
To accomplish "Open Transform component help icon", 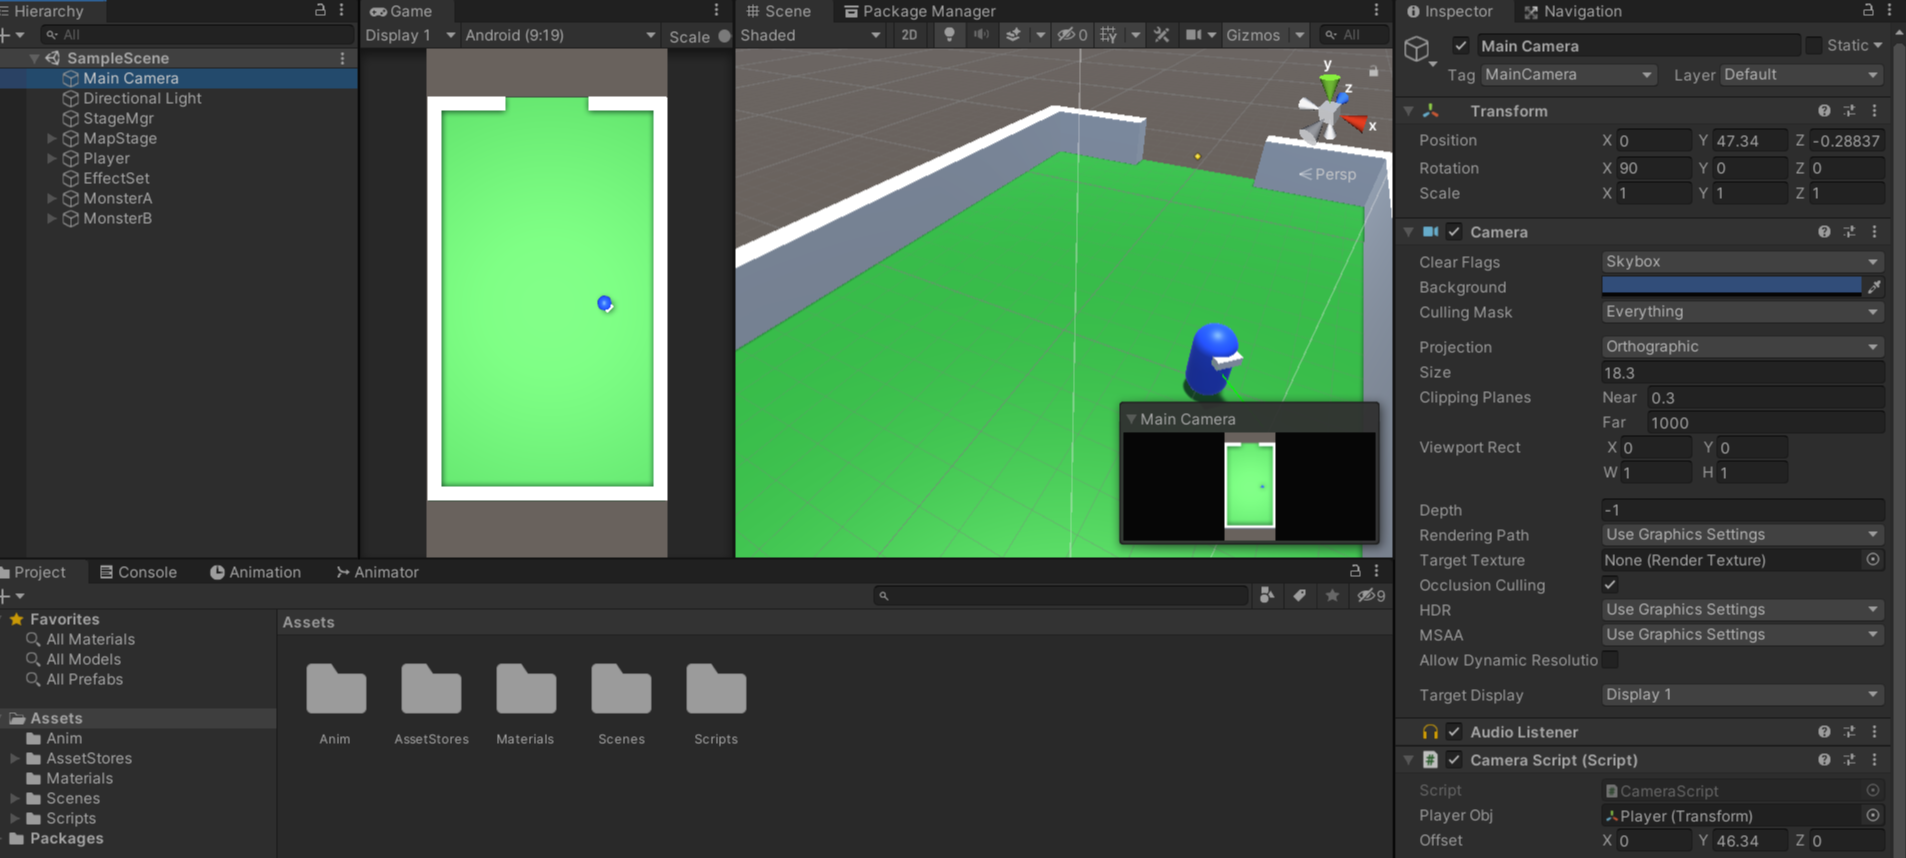I will tap(1824, 111).
